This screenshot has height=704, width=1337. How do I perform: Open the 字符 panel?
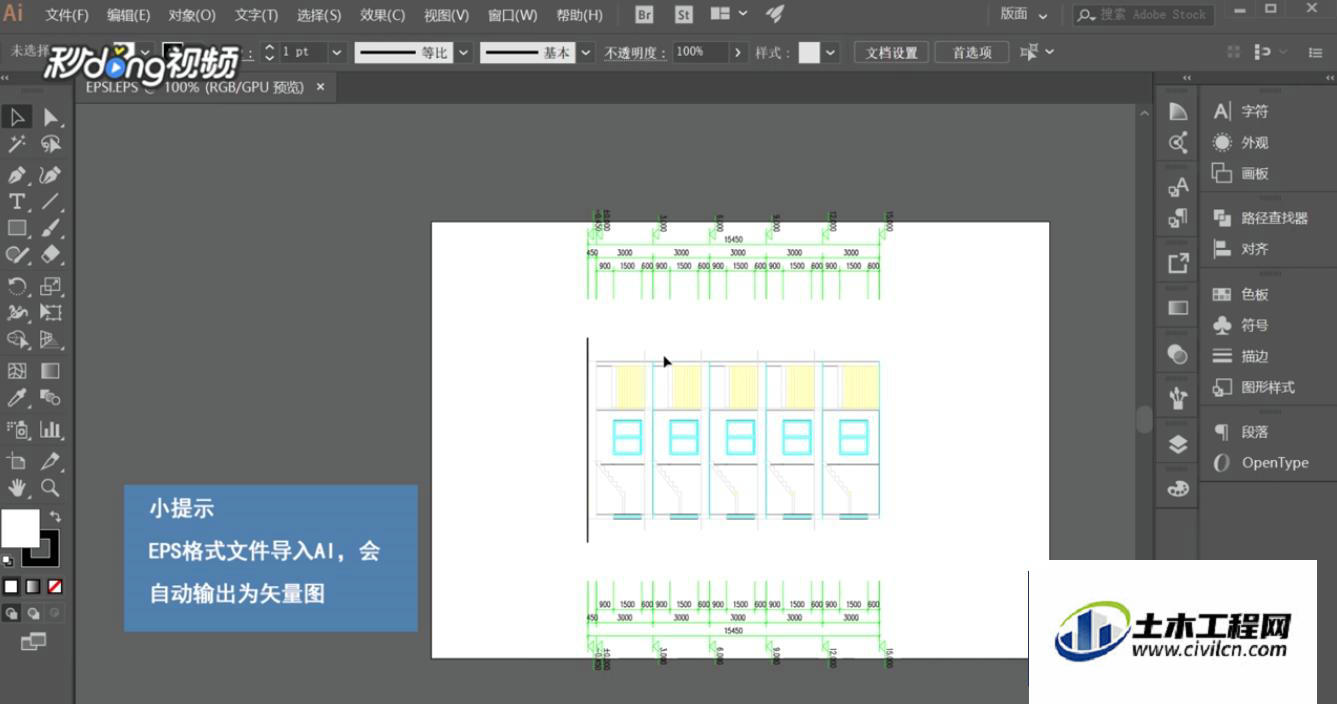1240,112
